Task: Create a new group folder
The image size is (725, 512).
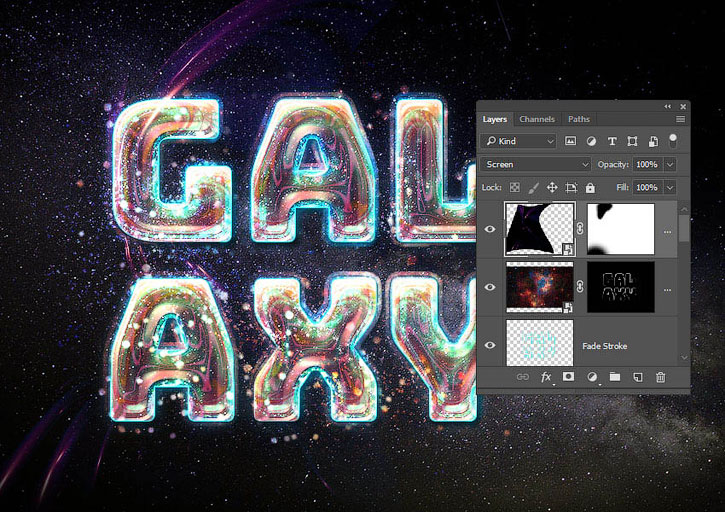Action: click(x=614, y=377)
